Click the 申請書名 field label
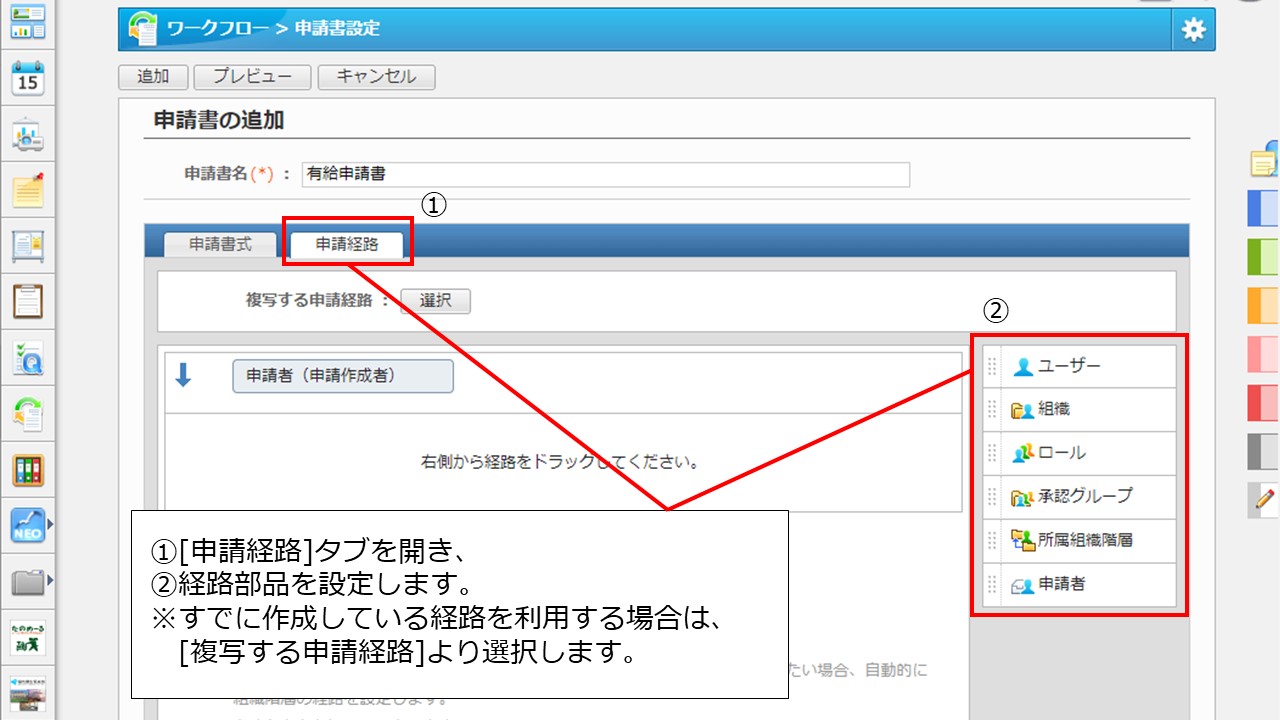1280x720 pixels. (214, 174)
